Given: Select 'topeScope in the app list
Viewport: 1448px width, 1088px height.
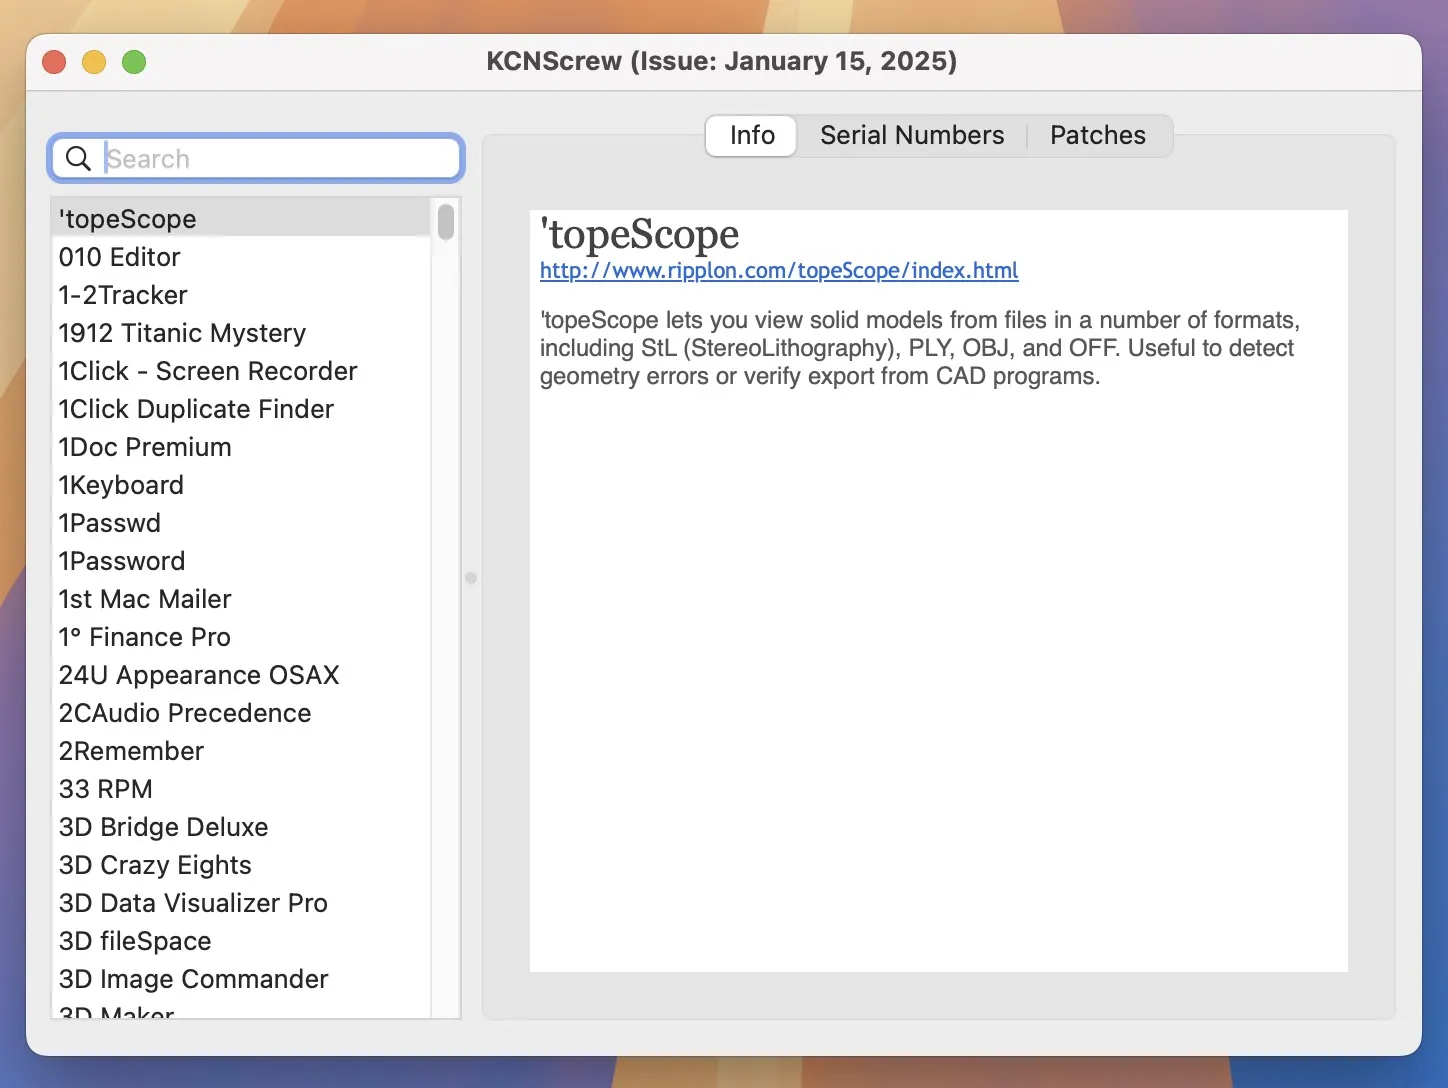Looking at the screenshot, I should 241,218.
